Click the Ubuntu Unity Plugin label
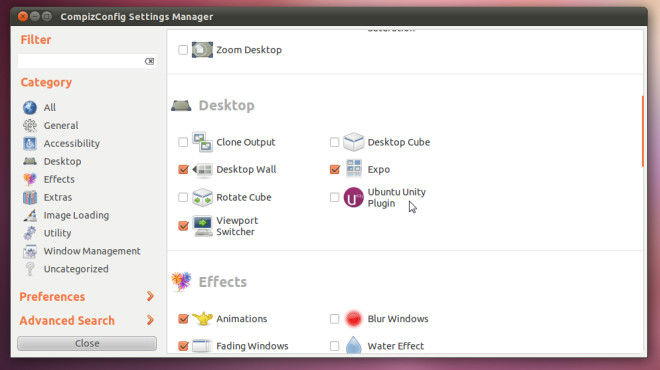 click(397, 197)
